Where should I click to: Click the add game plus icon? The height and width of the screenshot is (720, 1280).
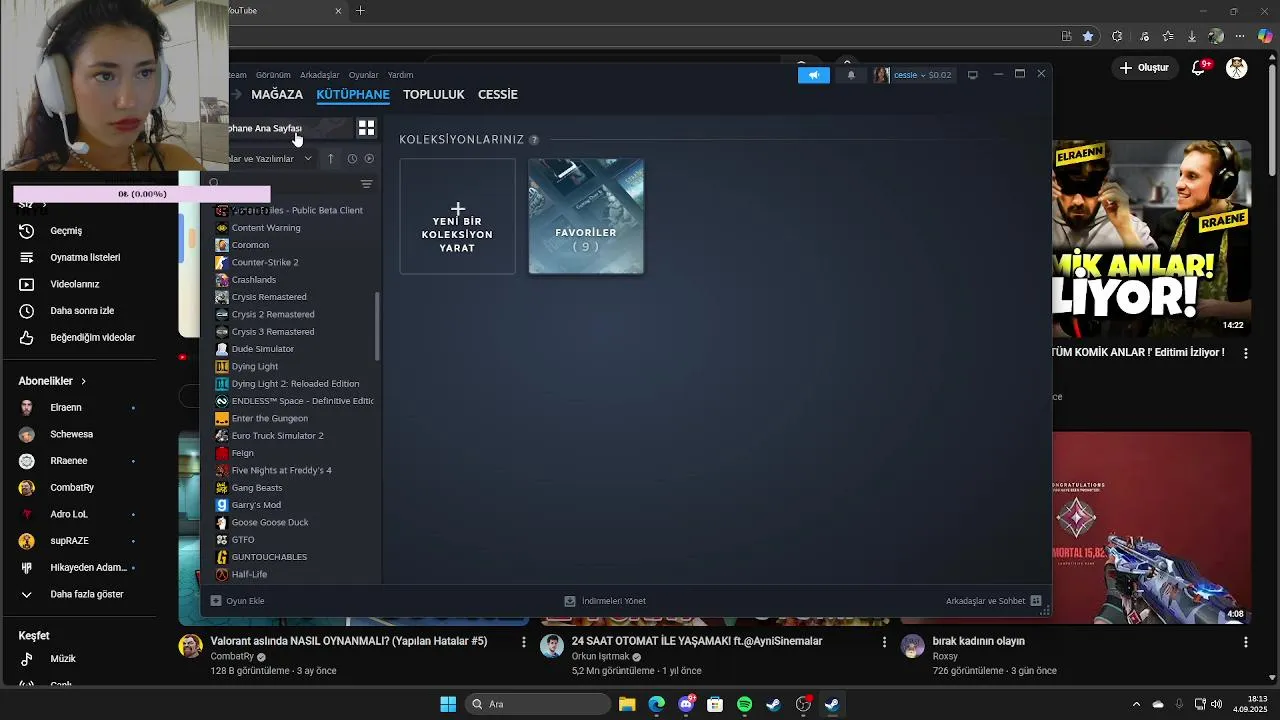[215, 601]
